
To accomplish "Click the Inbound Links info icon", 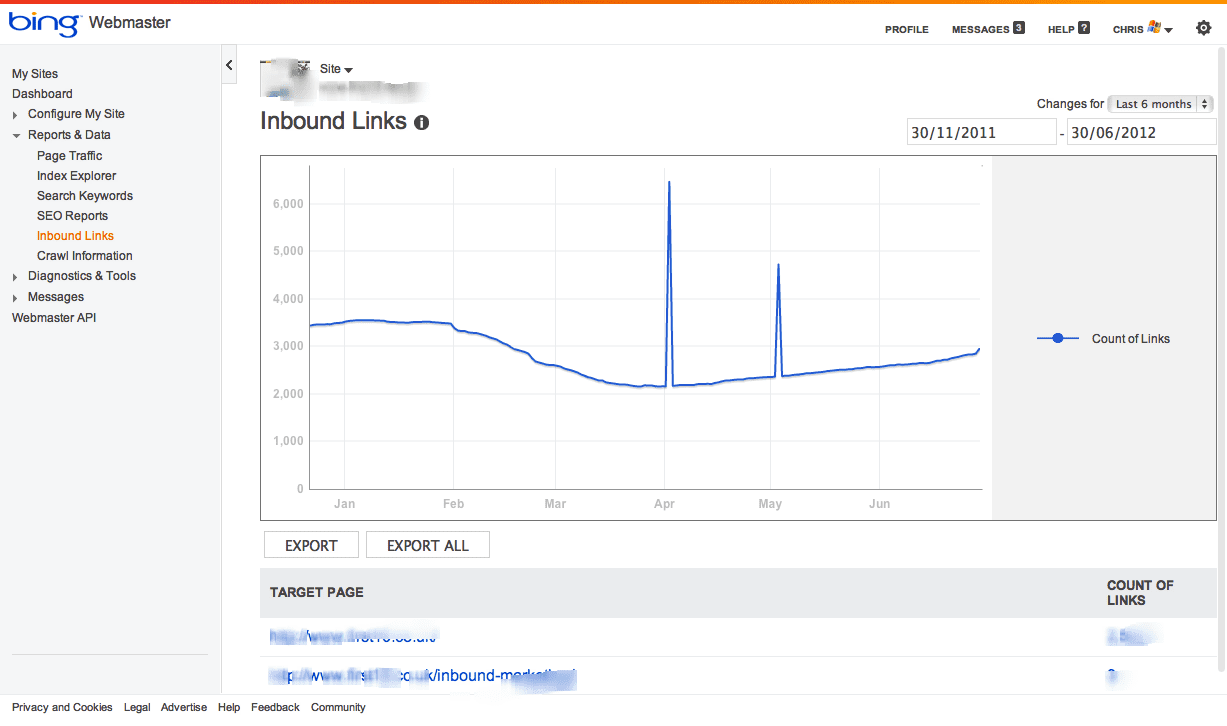I will 421,123.
